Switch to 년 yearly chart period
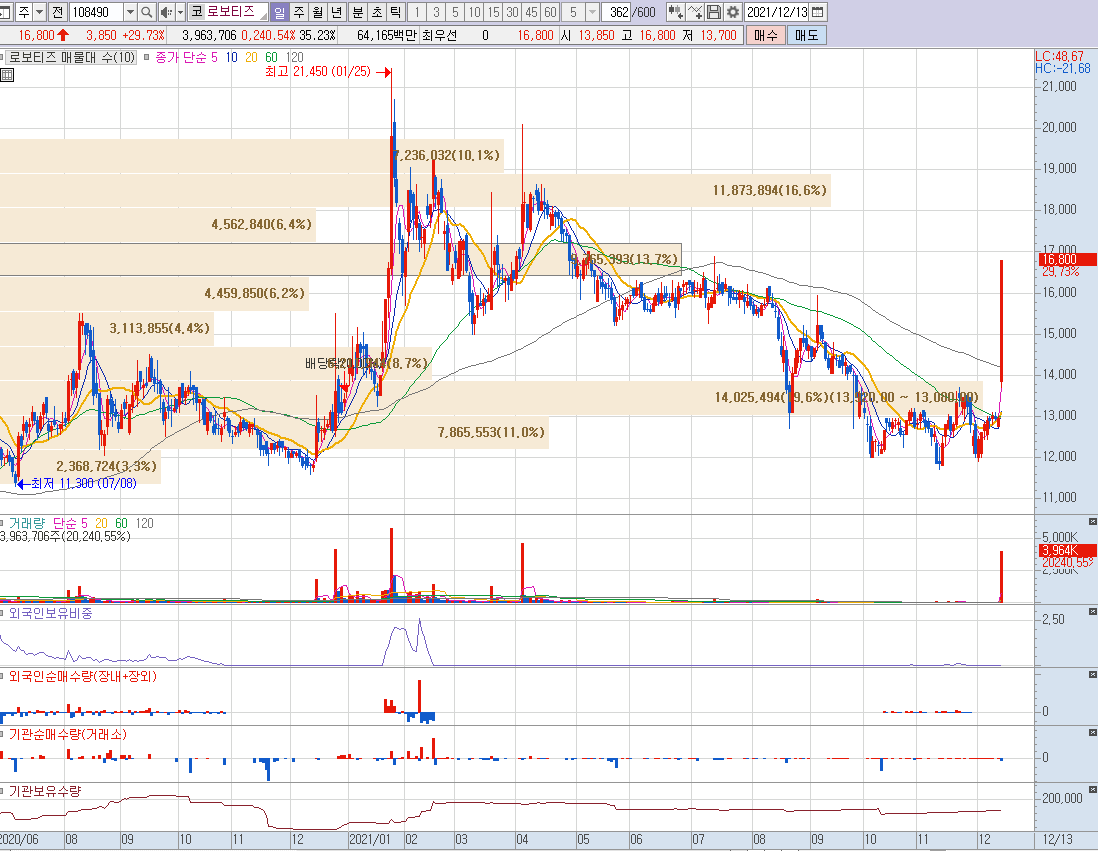 [337, 12]
